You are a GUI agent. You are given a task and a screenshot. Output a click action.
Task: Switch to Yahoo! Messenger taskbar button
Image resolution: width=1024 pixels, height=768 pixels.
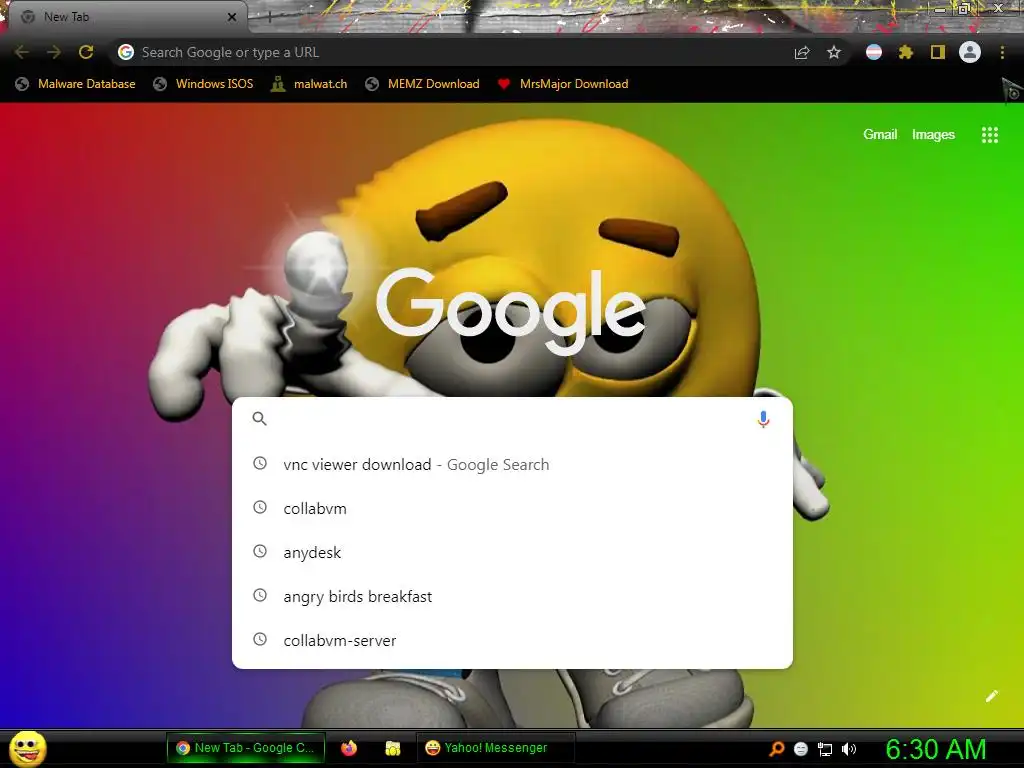click(495, 748)
